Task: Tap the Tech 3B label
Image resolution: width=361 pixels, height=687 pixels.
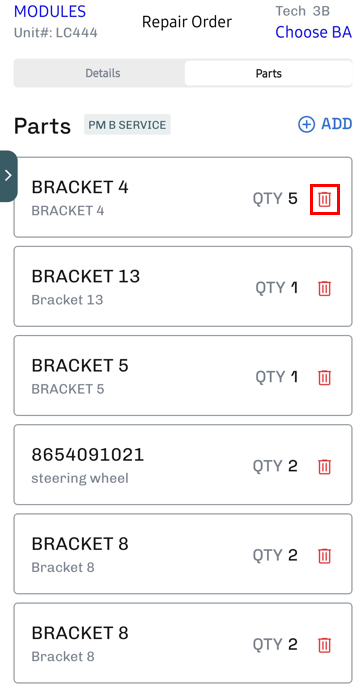Action: point(302,11)
